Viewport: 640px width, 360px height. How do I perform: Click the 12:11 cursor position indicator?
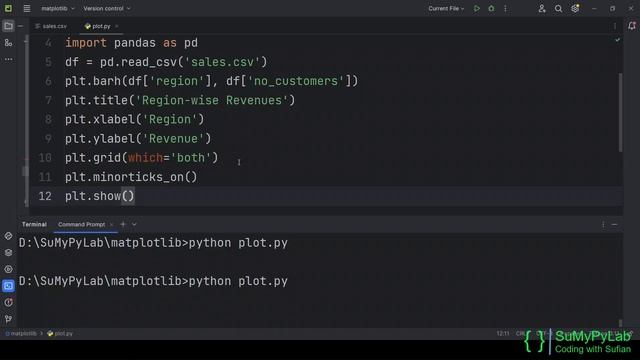click(503, 333)
